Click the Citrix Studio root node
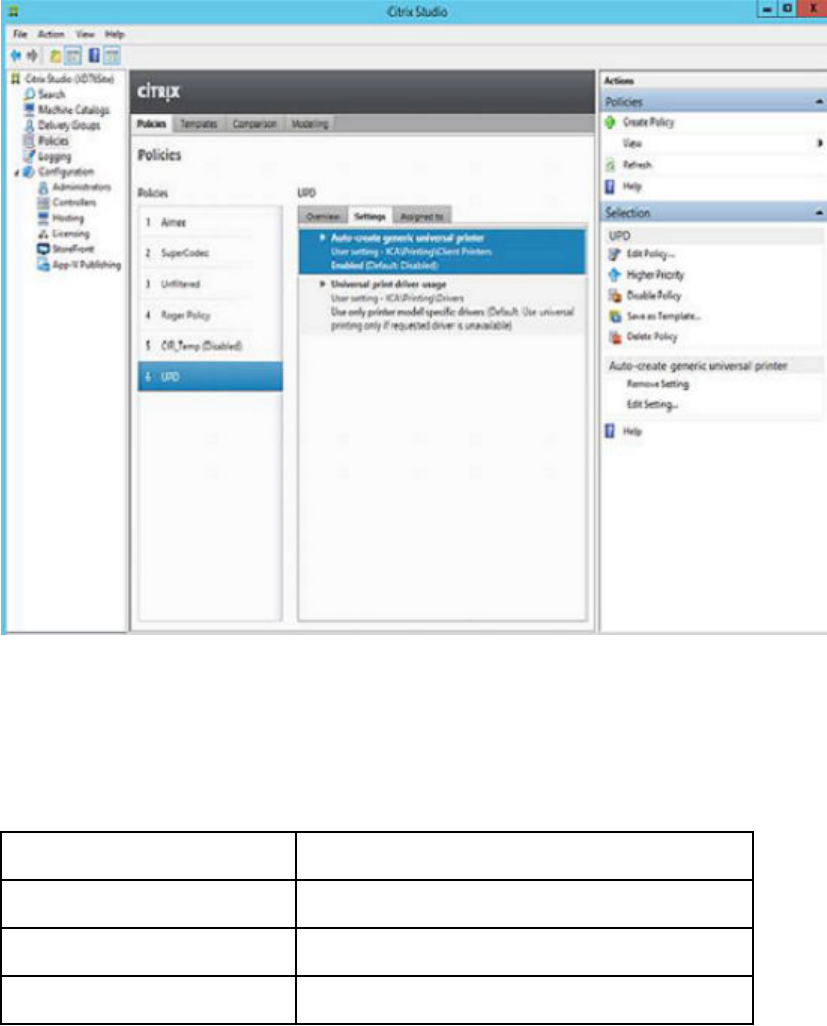 (x=69, y=79)
